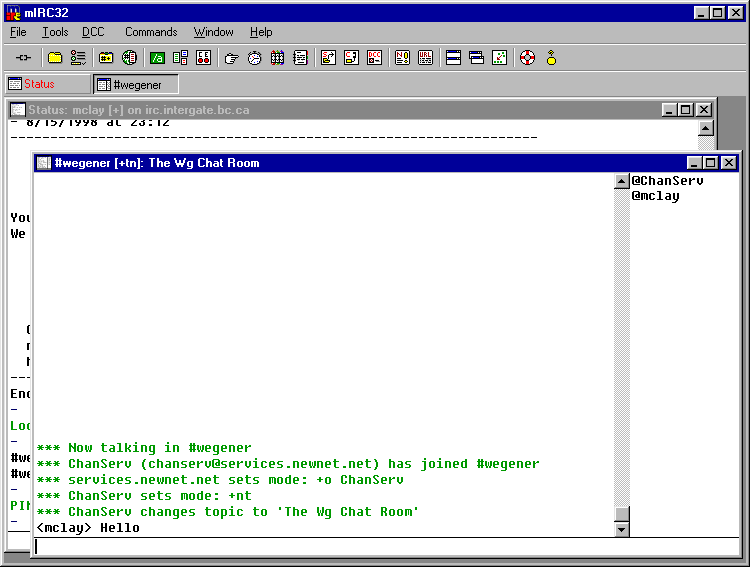Click the #wegener window title bar icon

(x=44, y=163)
